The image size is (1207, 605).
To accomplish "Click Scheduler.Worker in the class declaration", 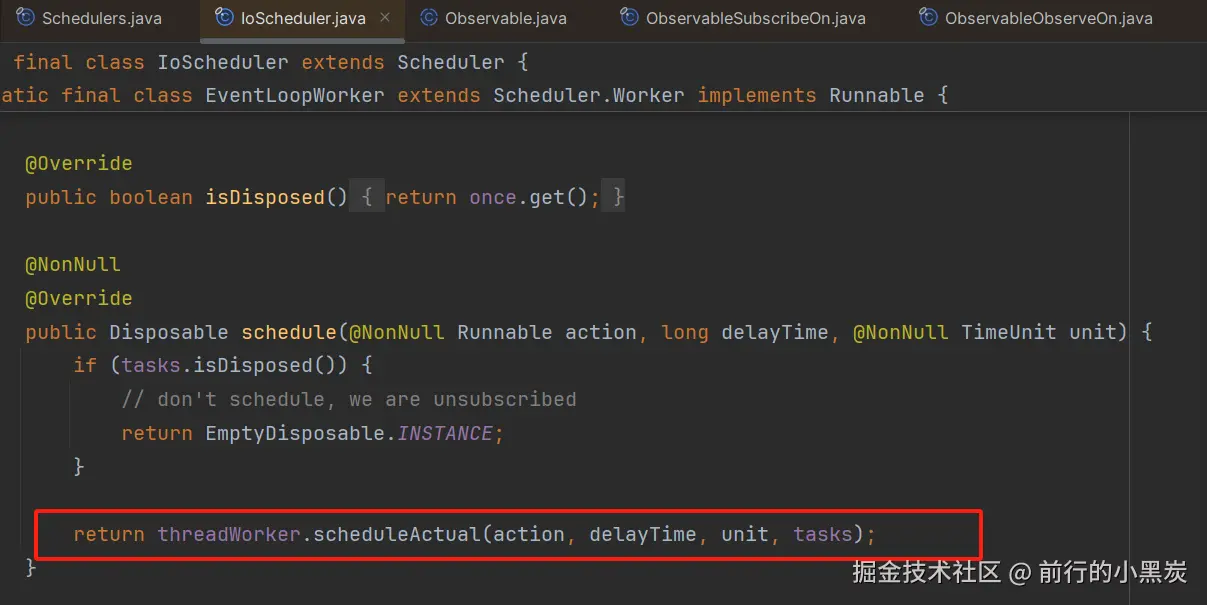I will [x=589, y=95].
